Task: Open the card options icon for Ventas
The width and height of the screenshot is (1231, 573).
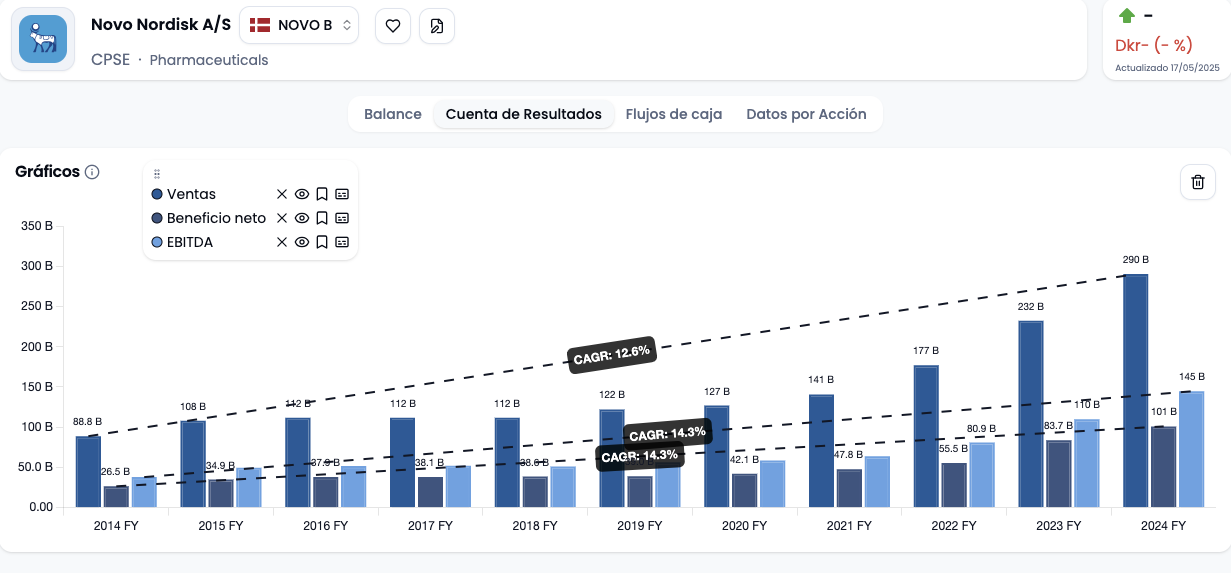Action: pyautogui.click(x=342, y=194)
